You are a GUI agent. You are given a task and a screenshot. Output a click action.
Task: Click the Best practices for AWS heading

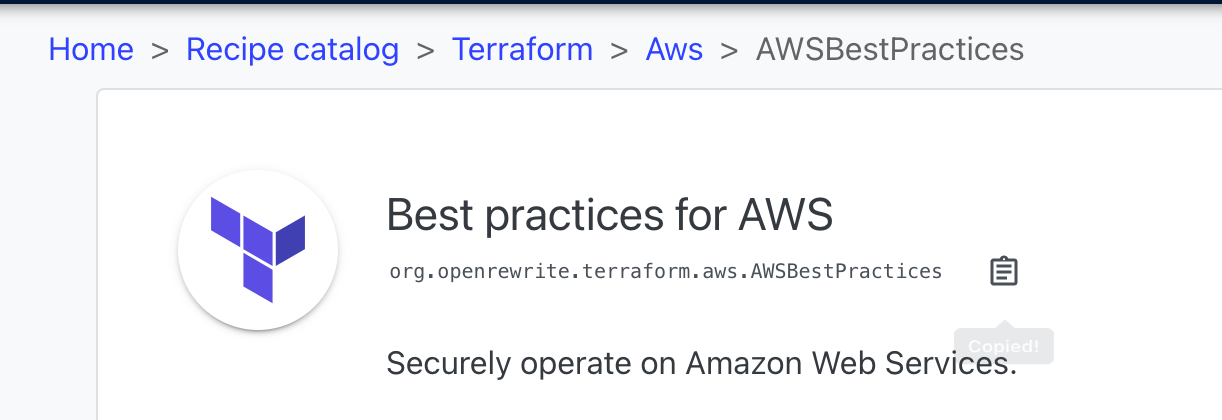610,214
